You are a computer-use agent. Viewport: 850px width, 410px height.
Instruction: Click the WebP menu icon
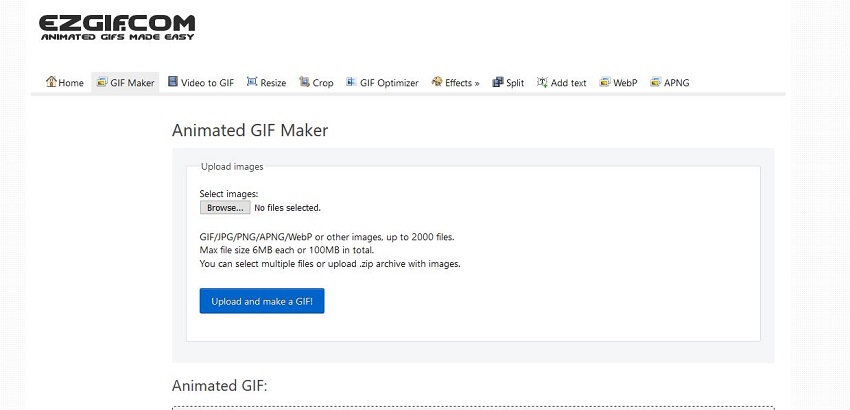[604, 82]
